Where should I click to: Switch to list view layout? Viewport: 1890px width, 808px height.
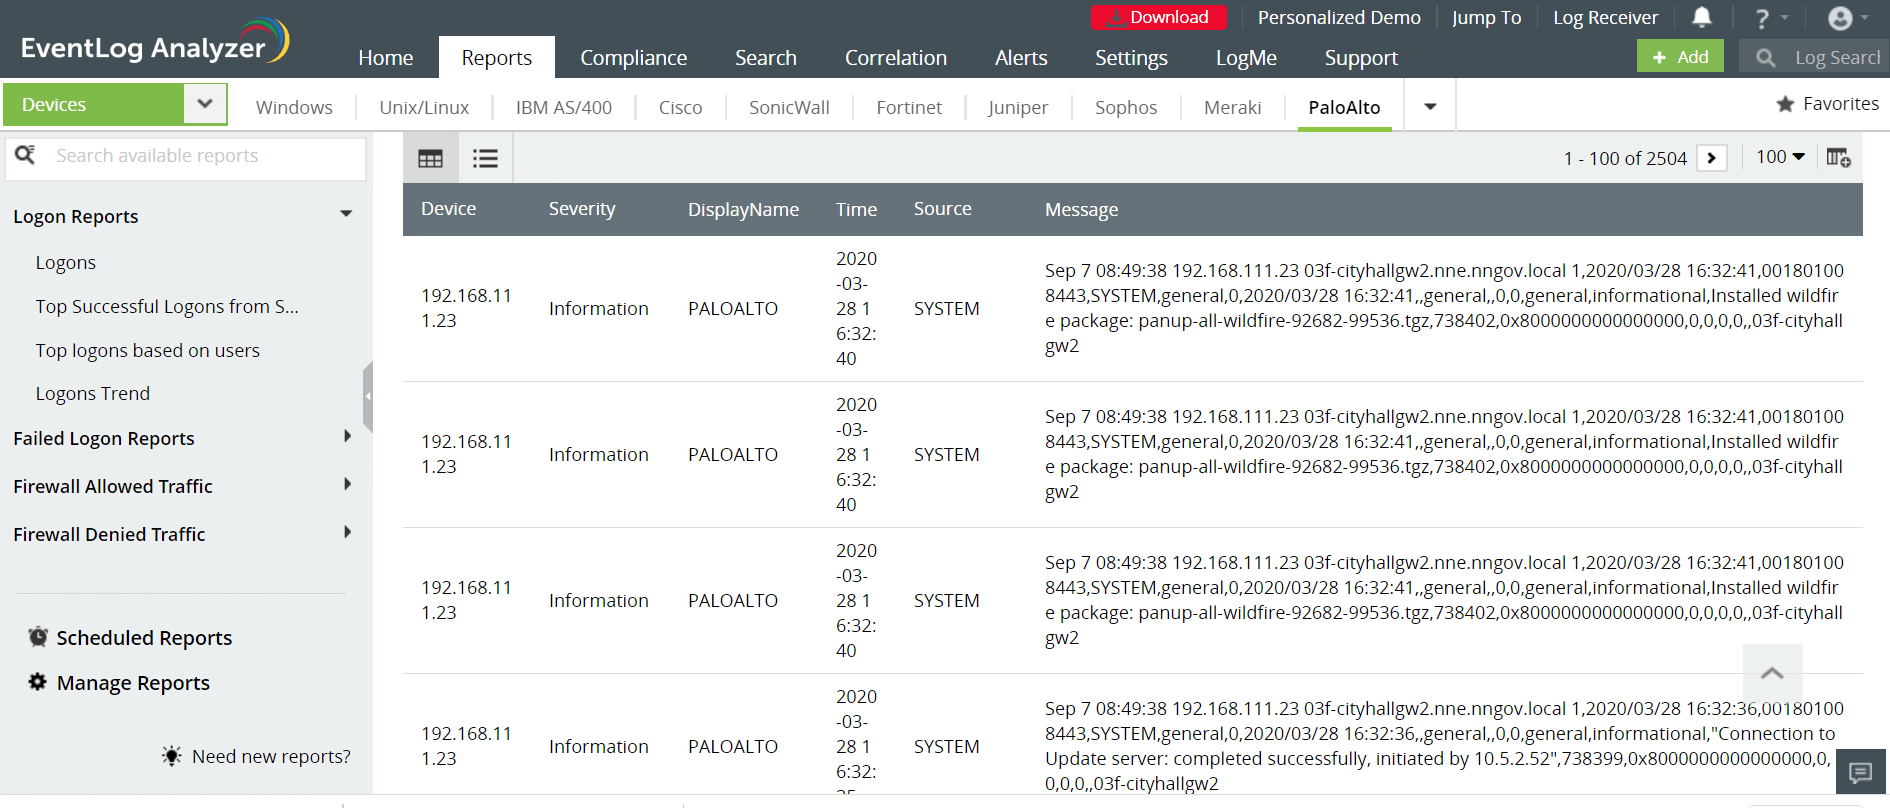pyautogui.click(x=486, y=158)
